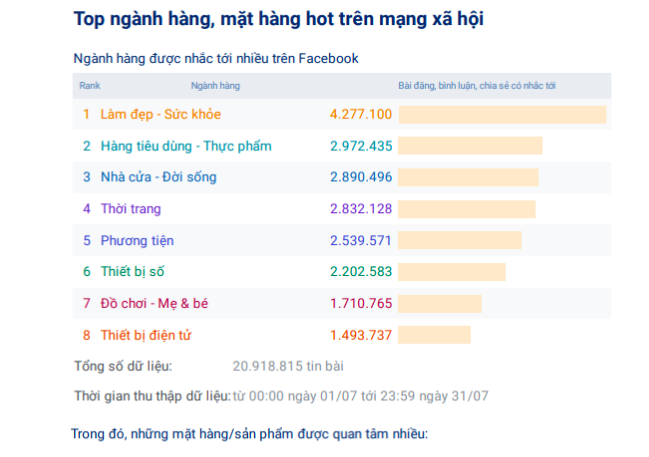Select the "Thiết bị số" category
The width and height of the screenshot is (649, 457).
tap(133, 271)
